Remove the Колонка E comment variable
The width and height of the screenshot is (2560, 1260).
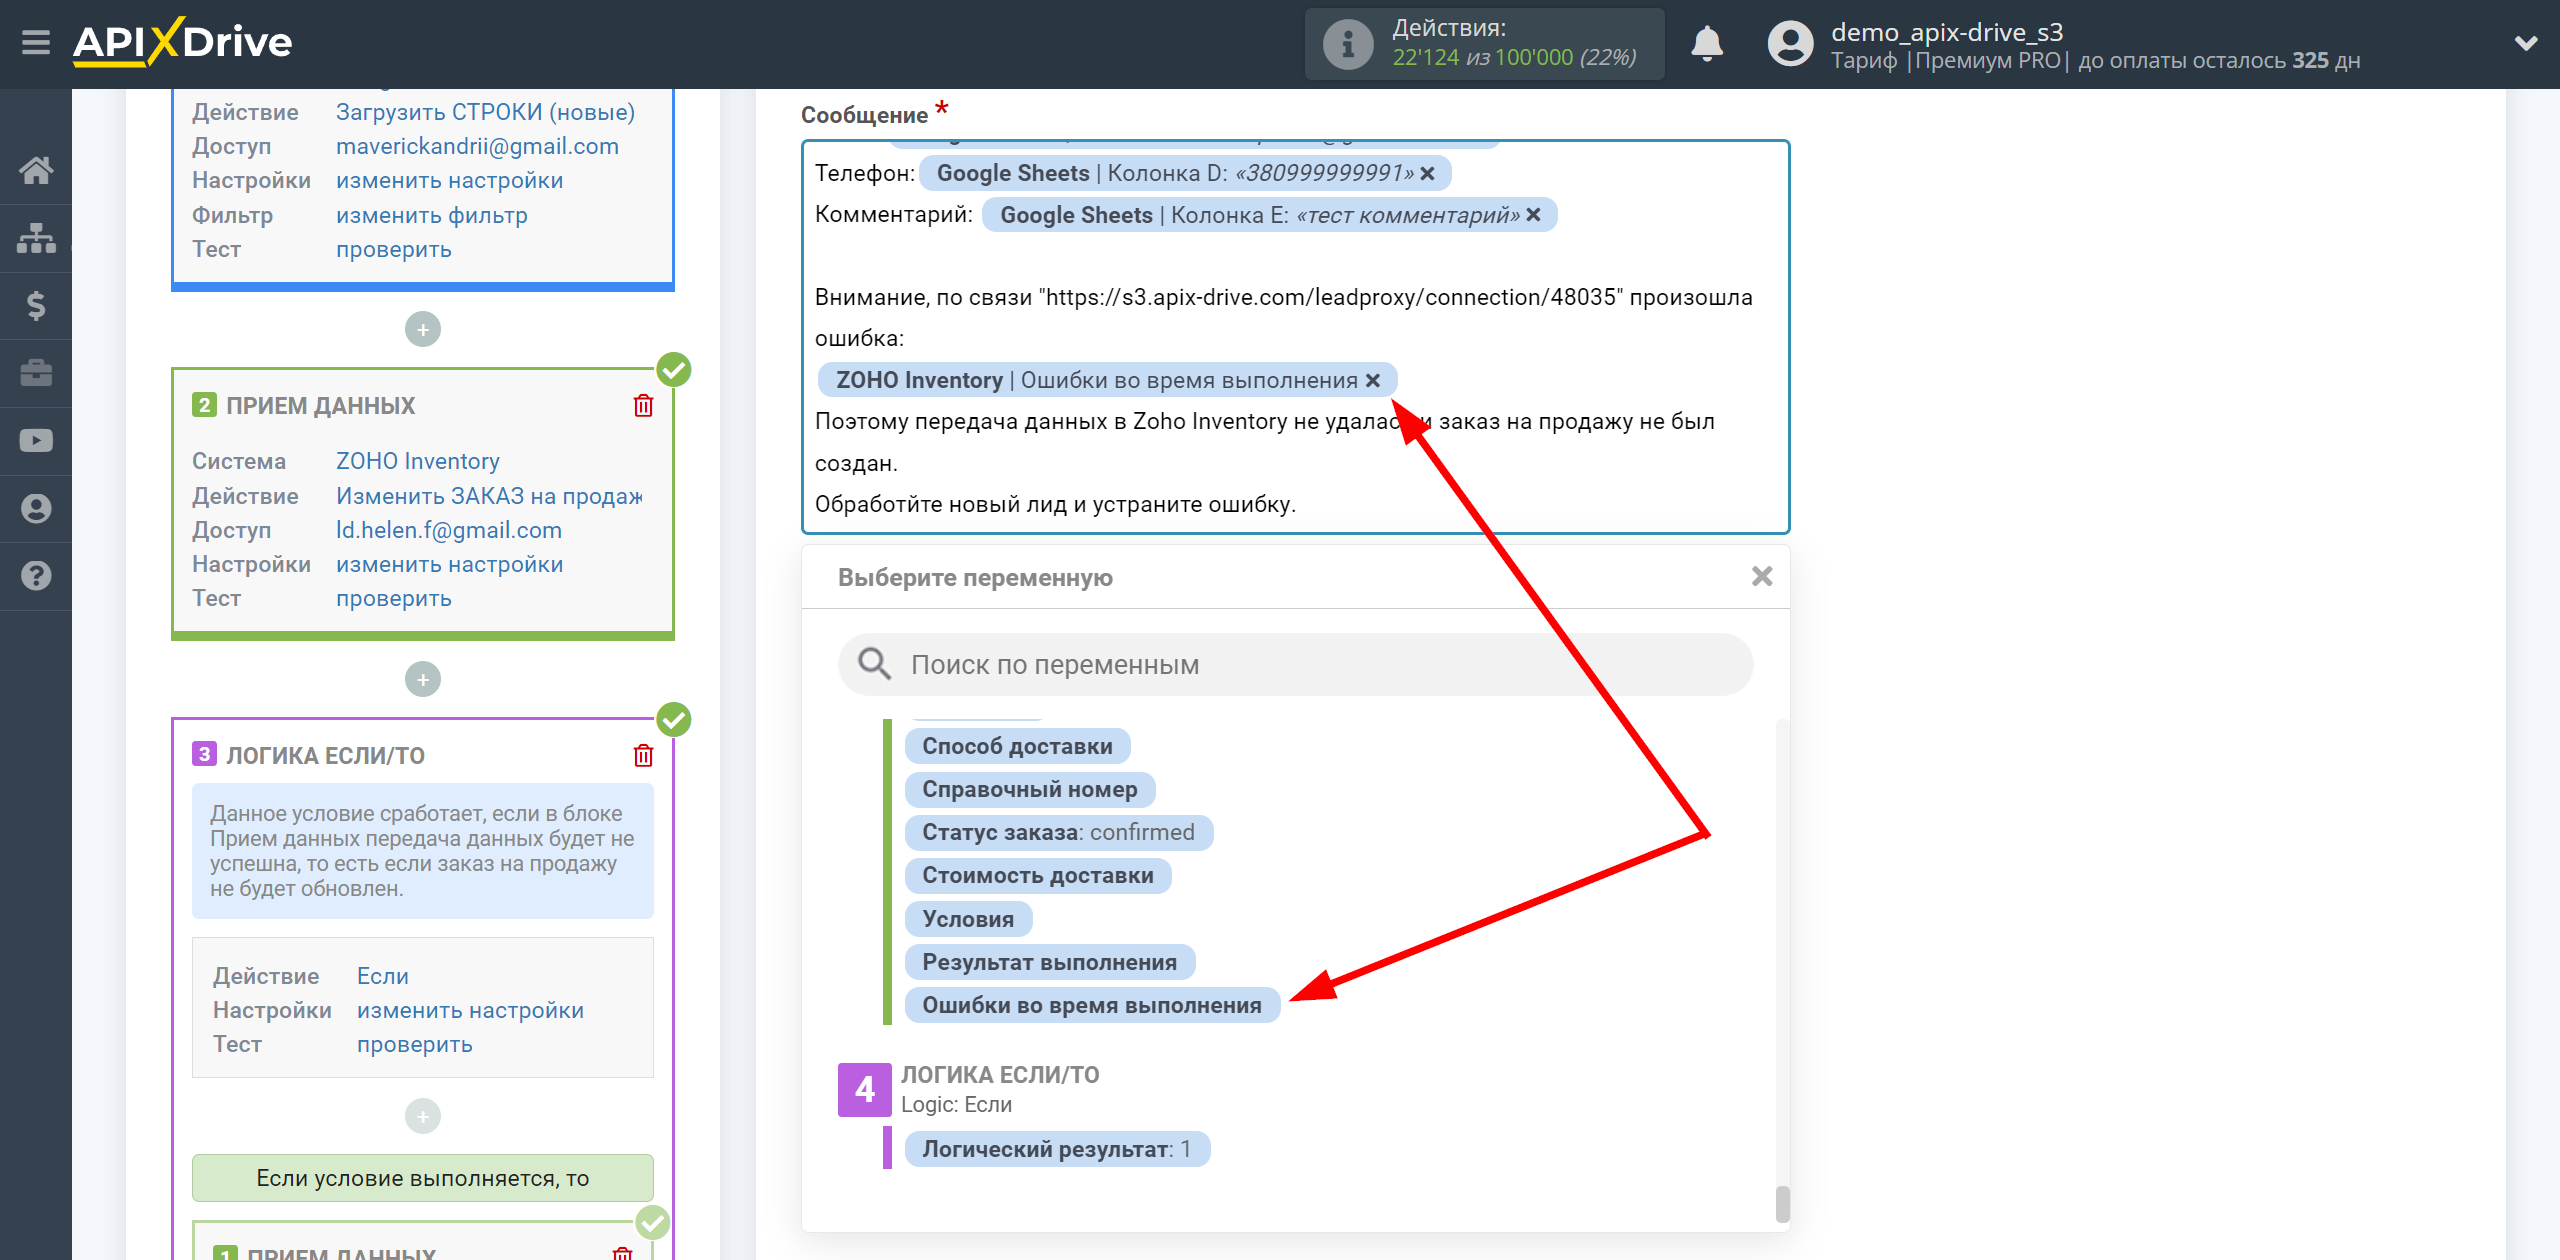[1533, 214]
